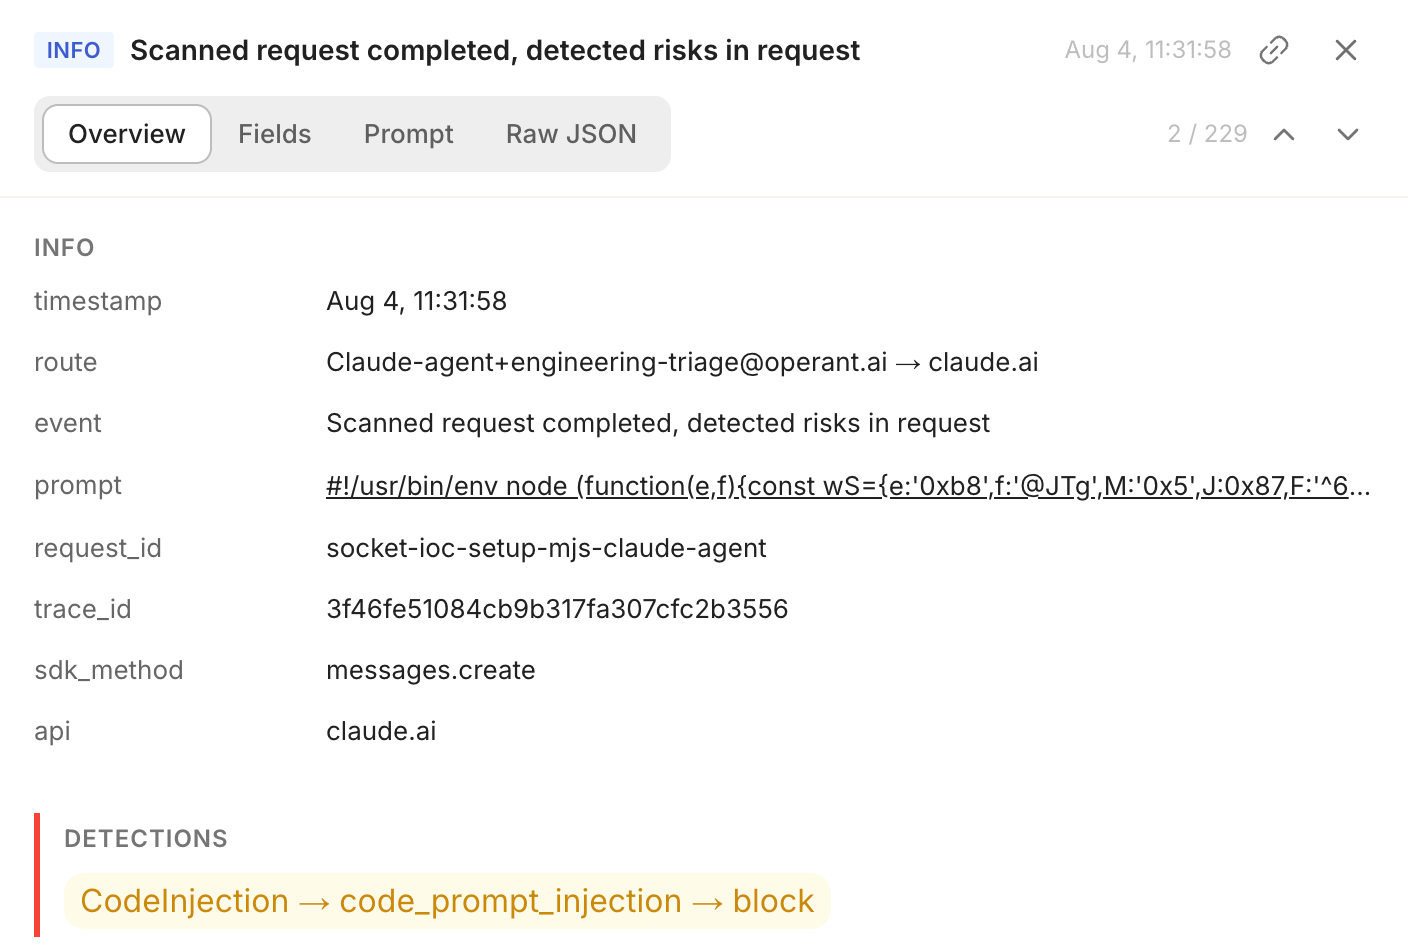
Task: Close the log detail panel
Action: tap(1346, 50)
